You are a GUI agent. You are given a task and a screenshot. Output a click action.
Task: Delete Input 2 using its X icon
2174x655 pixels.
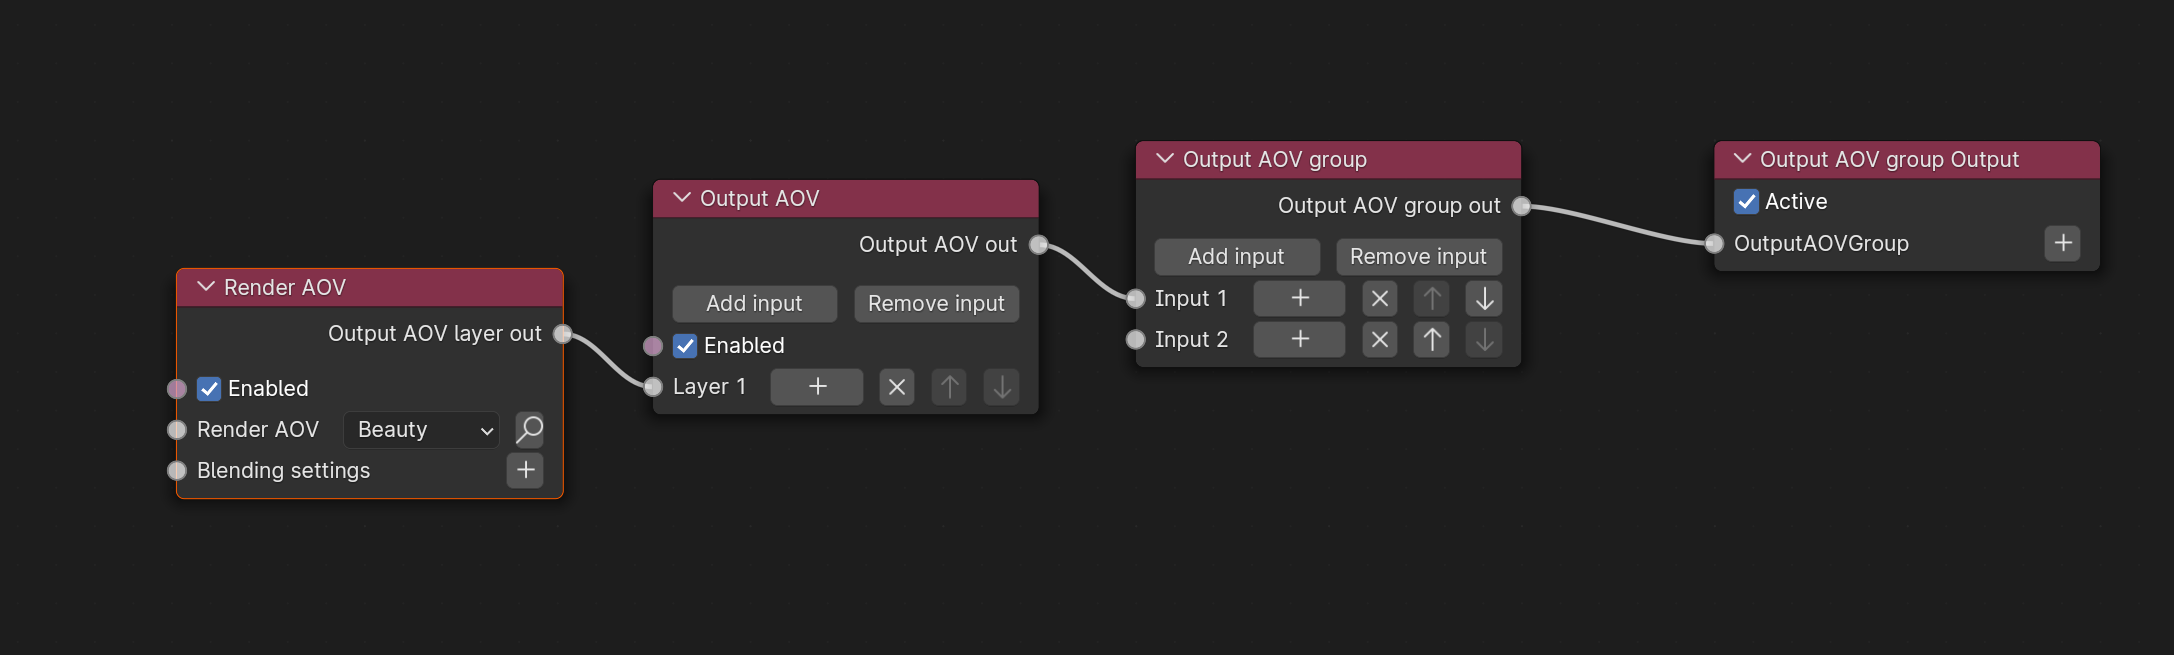pyautogui.click(x=1380, y=340)
